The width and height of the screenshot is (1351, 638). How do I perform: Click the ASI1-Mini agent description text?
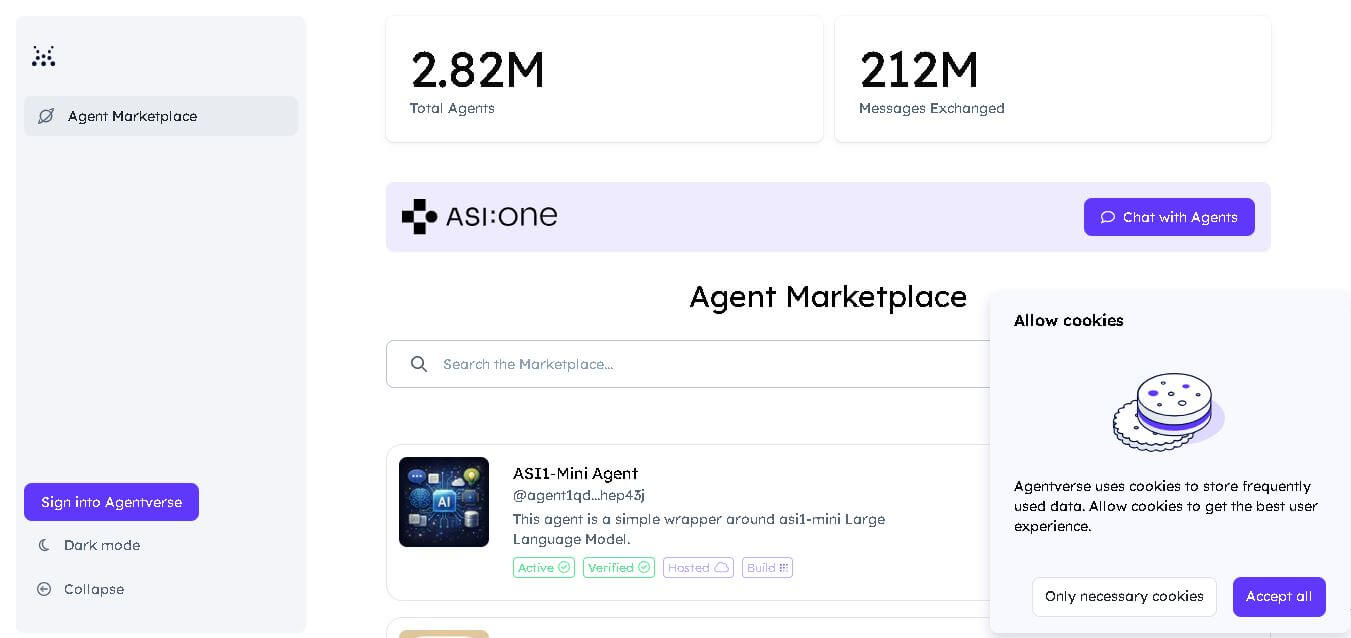click(x=699, y=529)
